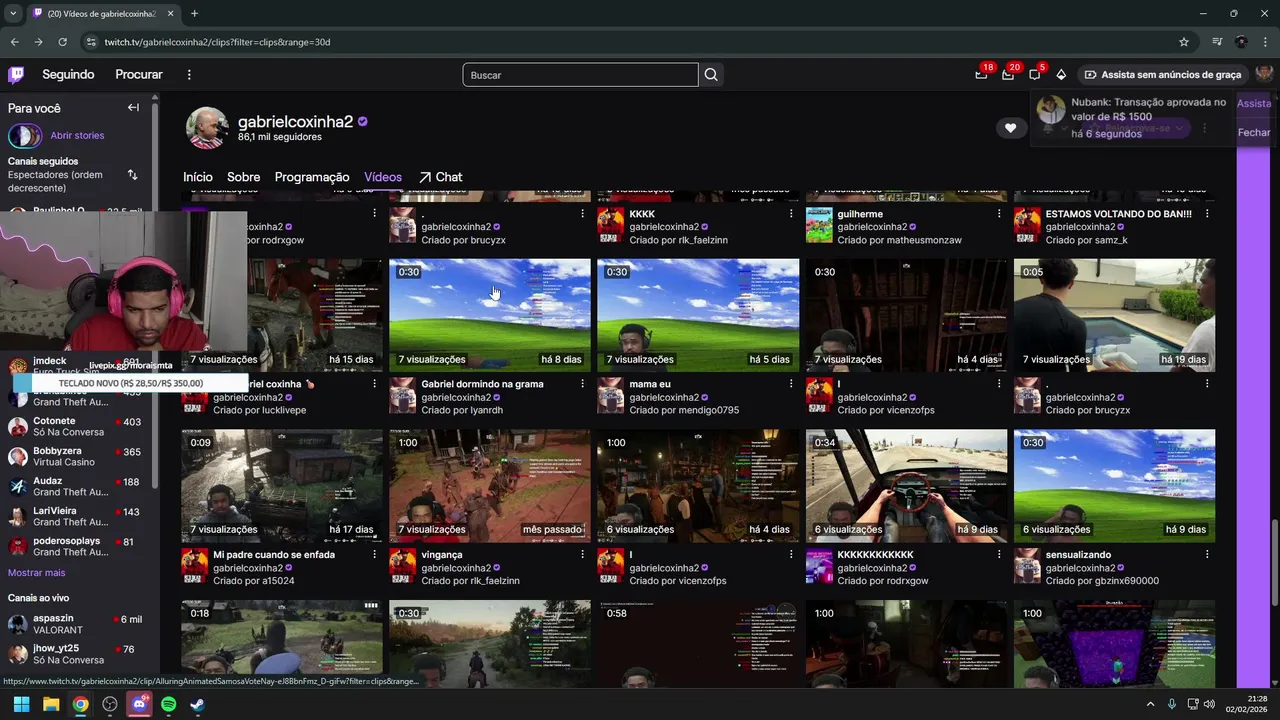Open the Início tab

(198, 177)
